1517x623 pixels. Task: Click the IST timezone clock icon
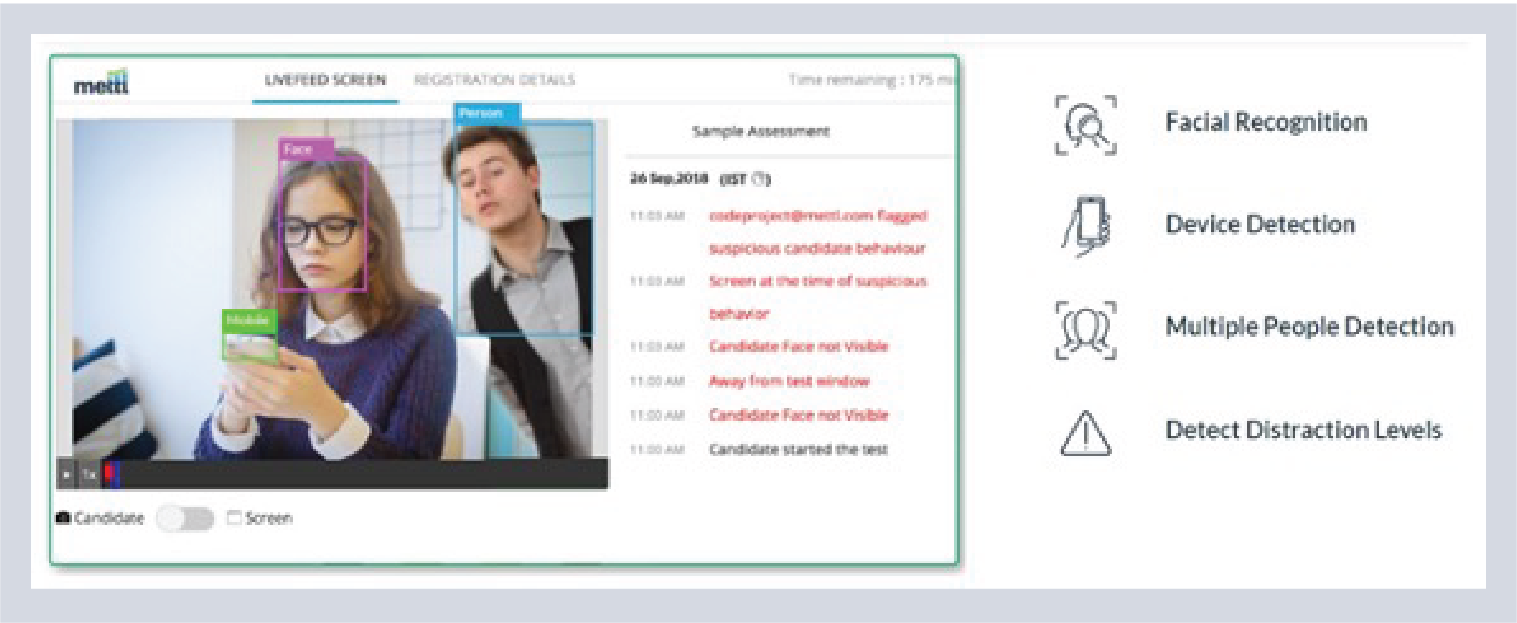click(759, 179)
